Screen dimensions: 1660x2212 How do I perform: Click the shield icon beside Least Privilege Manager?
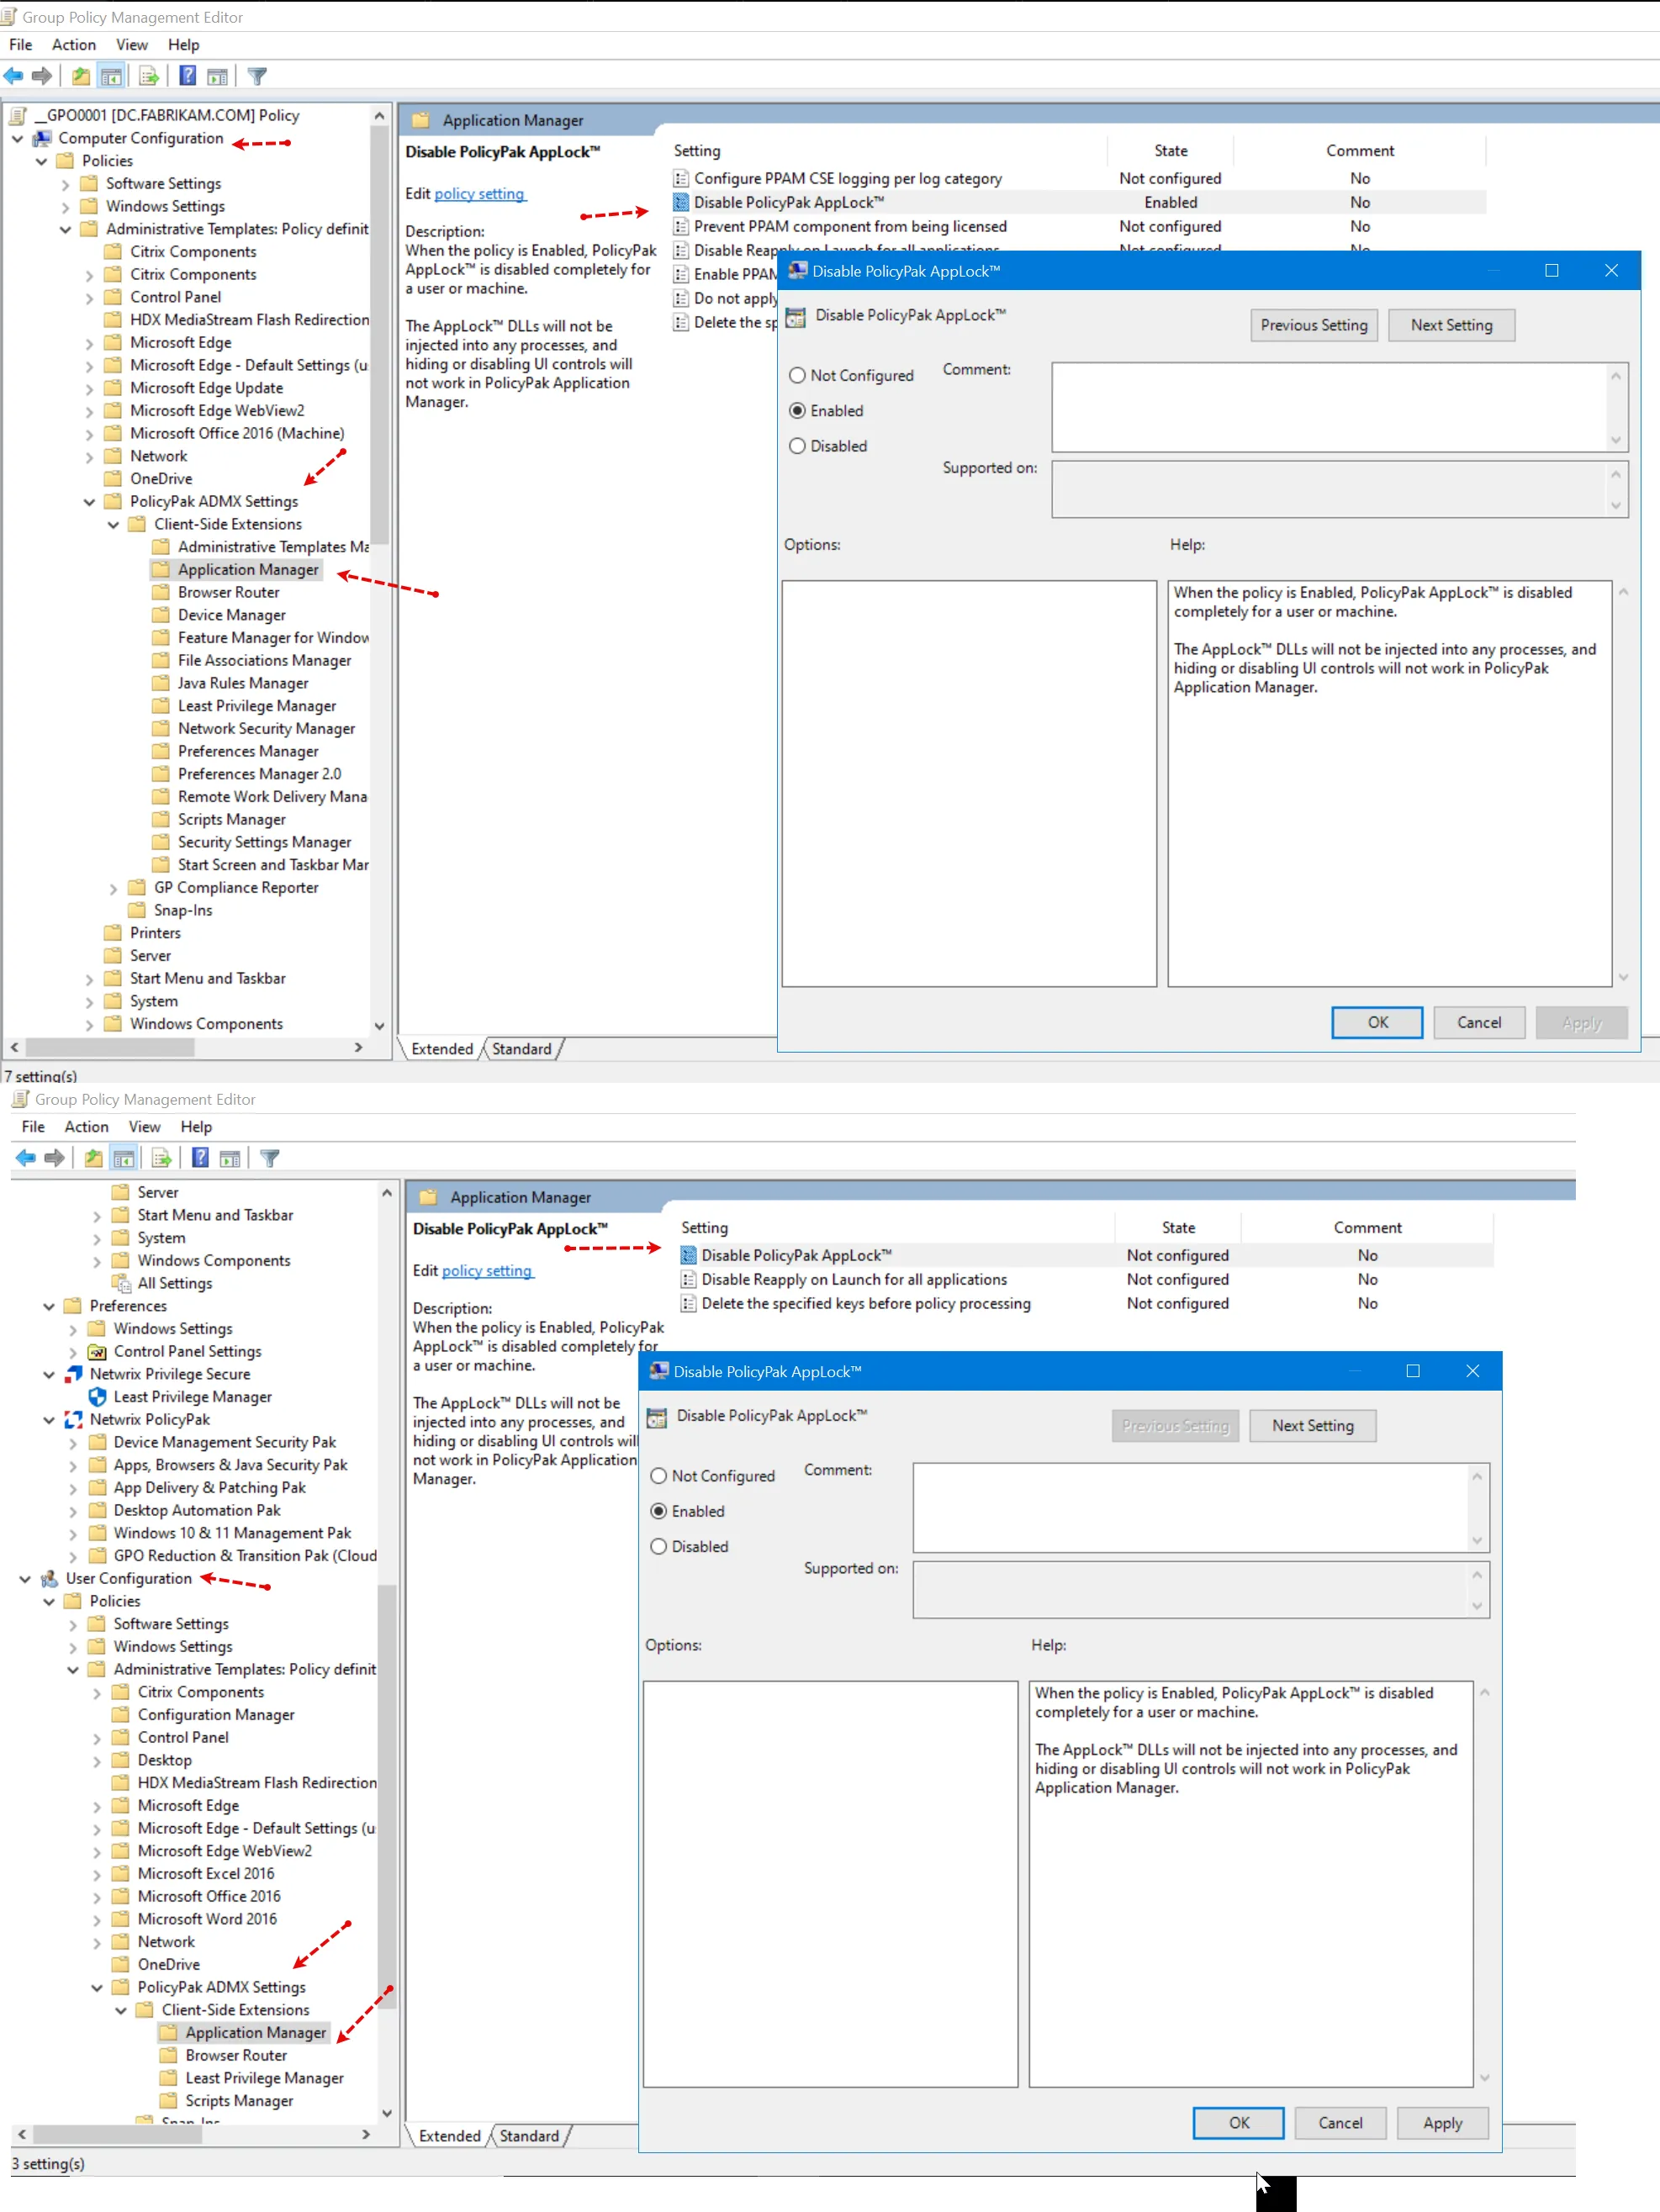tap(97, 1396)
